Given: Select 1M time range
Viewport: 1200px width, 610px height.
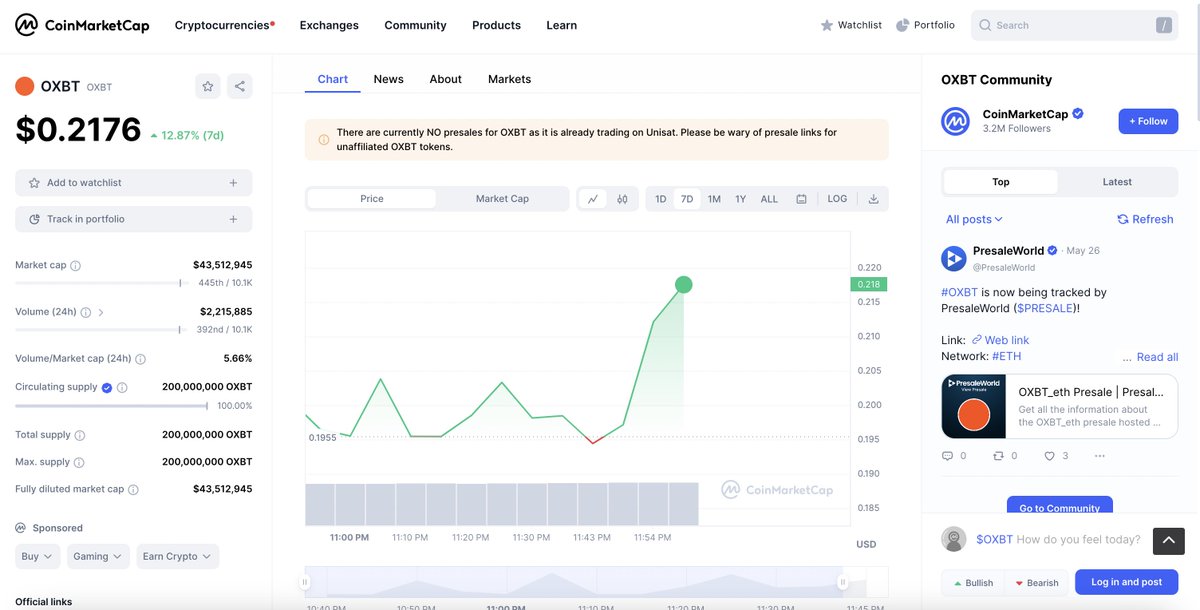Looking at the screenshot, I should click(714, 199).
